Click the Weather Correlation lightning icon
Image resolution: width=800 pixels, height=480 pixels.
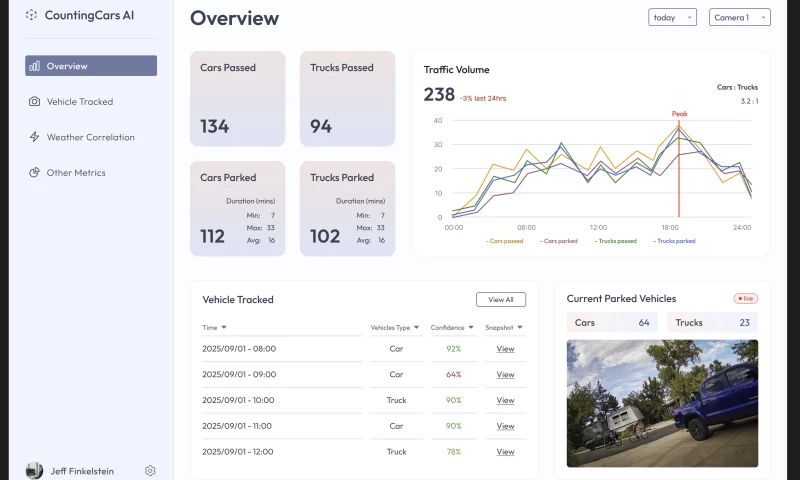coord(34,137)
